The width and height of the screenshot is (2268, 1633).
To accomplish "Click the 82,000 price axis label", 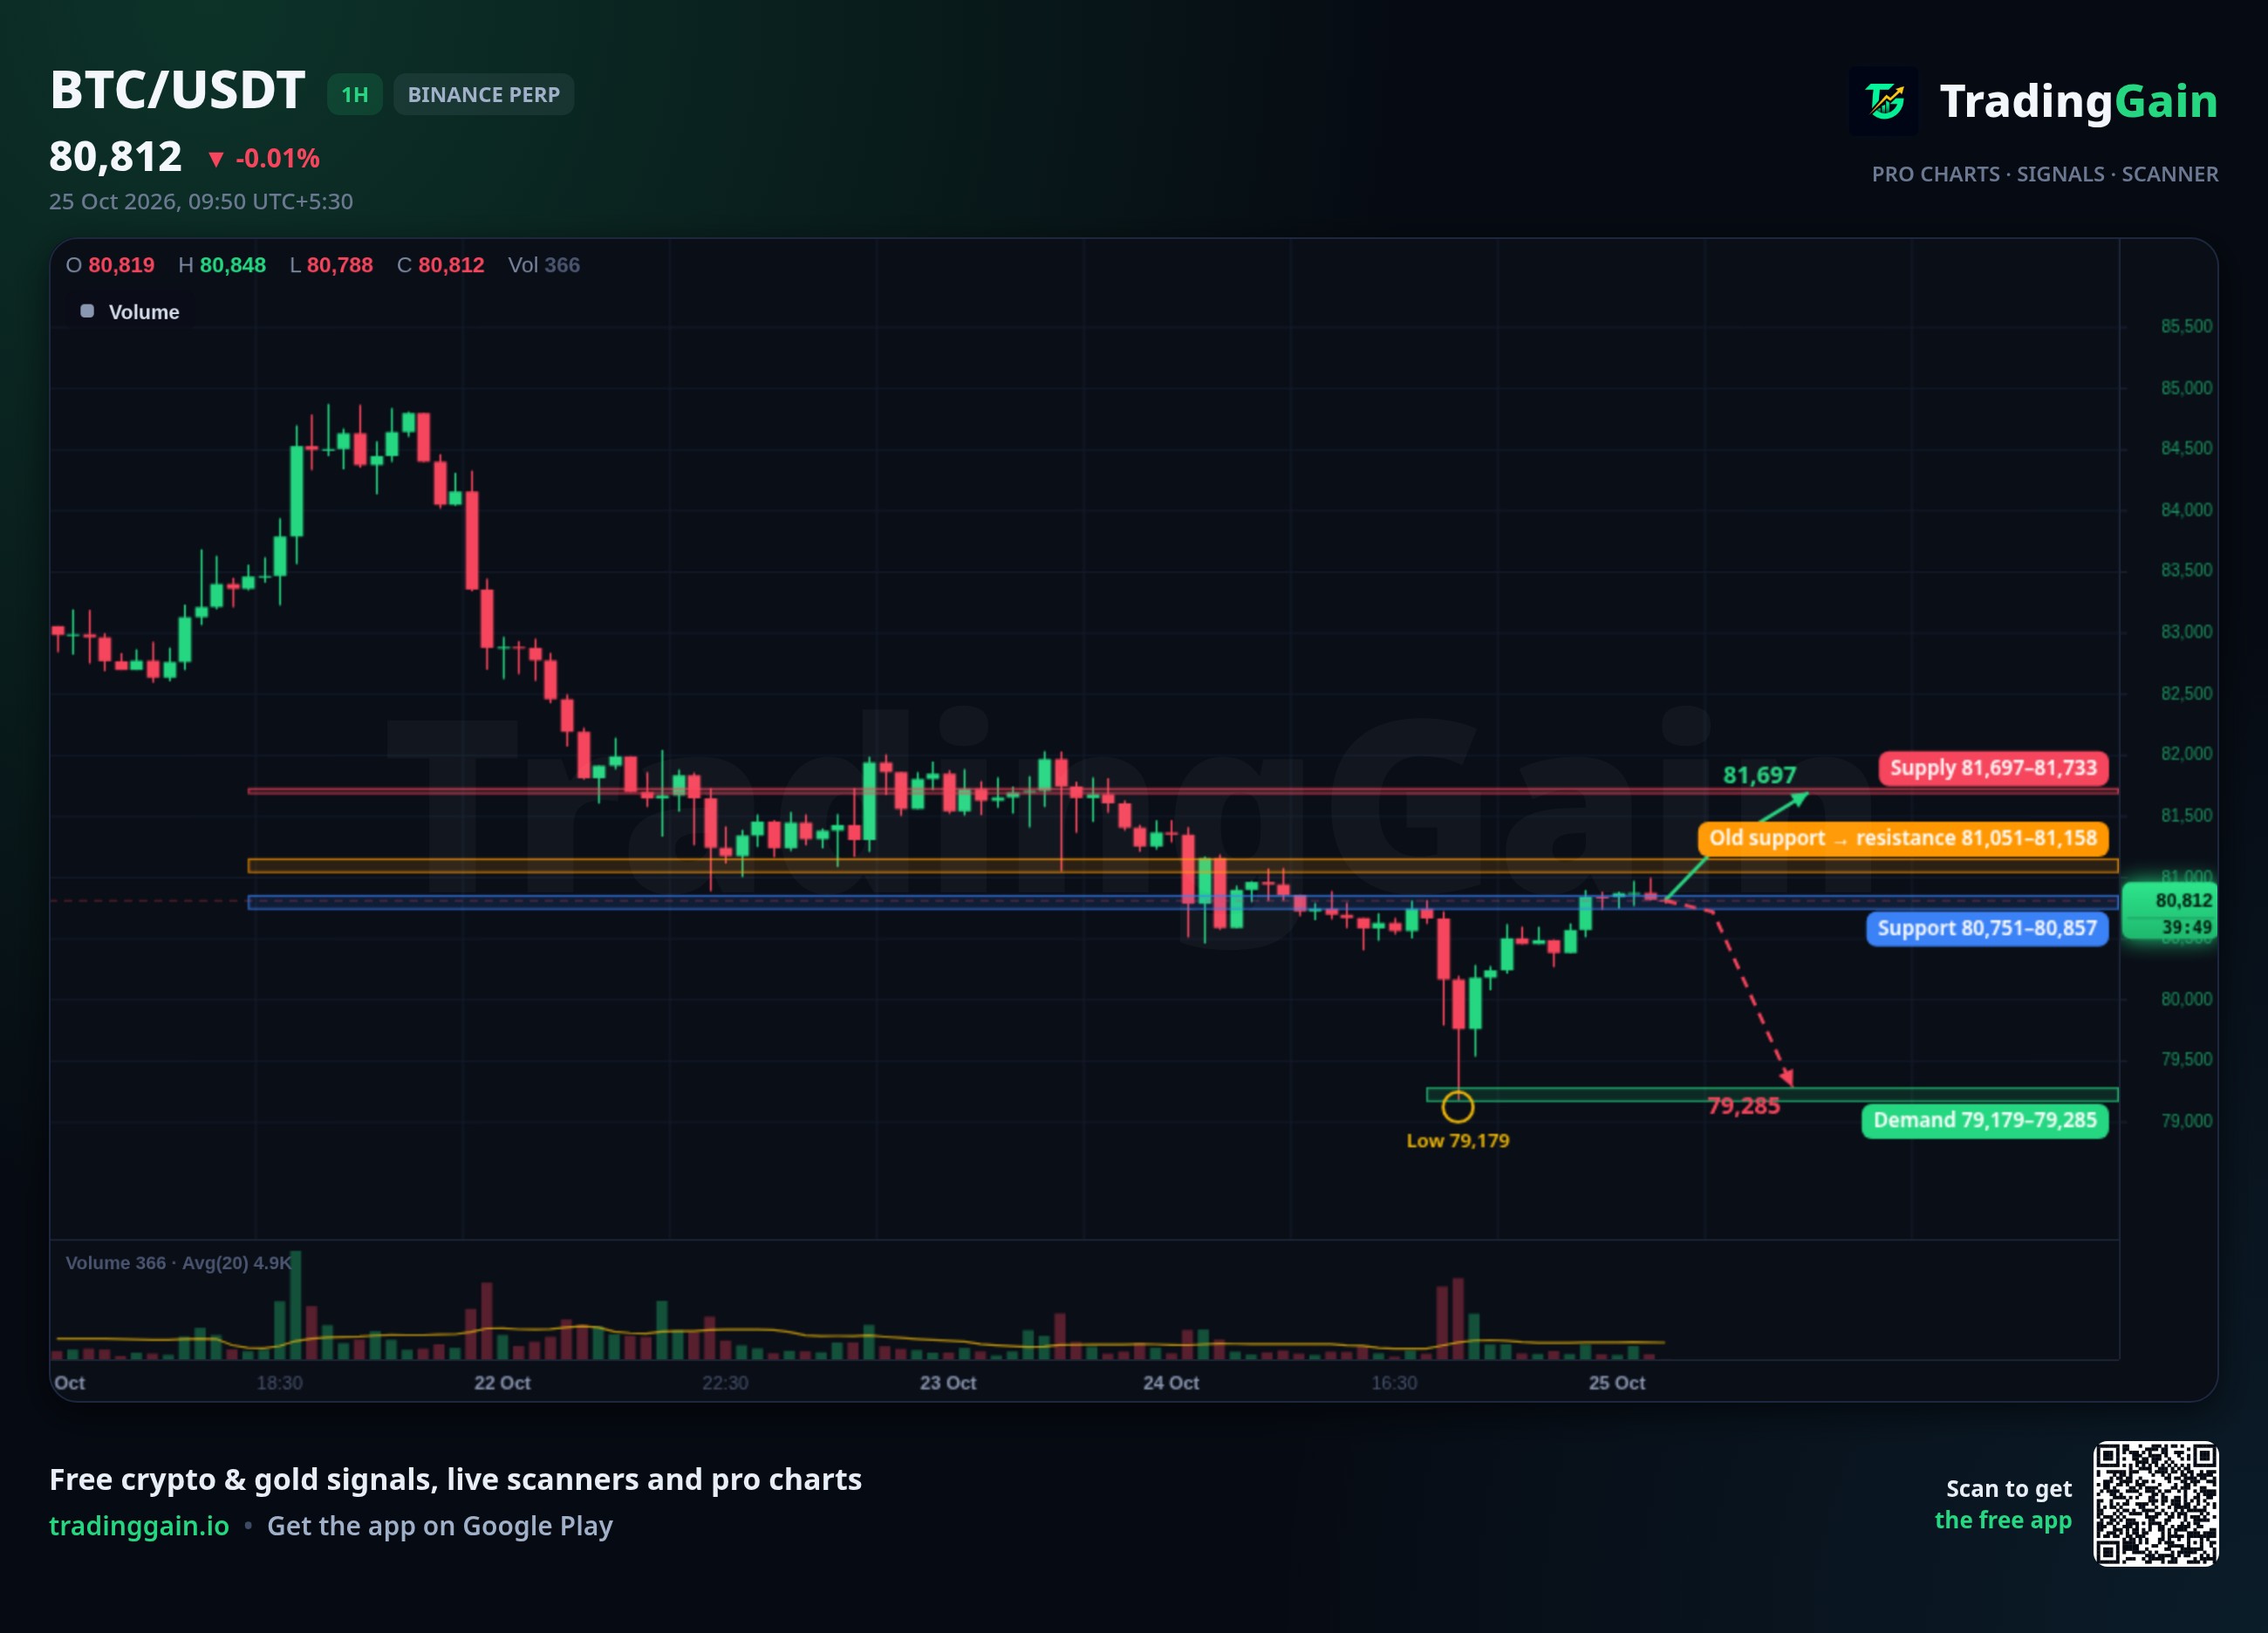I will pos(2186,754).
